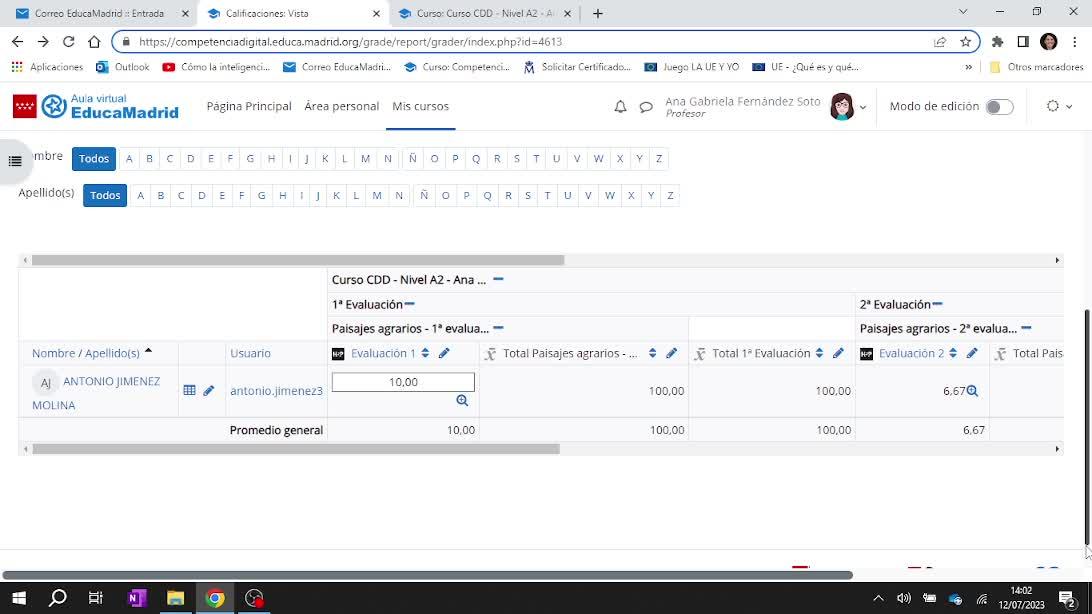Select Todos filter for Apellido(s)
Screen dimensions: 1092x614
click(x=105, y=195)
